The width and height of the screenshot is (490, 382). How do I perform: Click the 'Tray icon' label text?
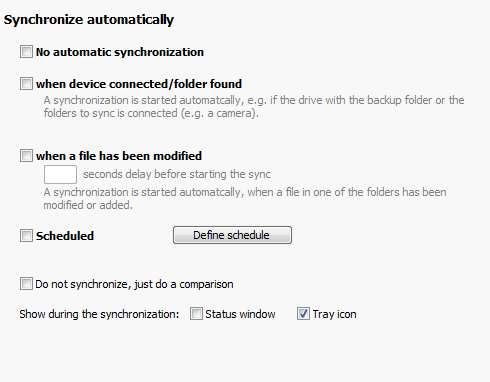(x=334, y=314)
